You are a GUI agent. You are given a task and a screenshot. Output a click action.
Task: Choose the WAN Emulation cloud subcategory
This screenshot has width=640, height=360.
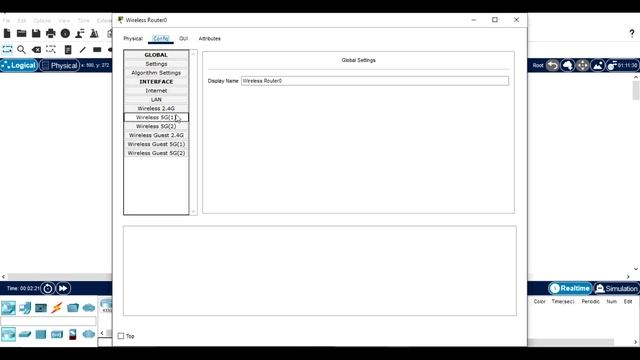click(x=89, y=334)
